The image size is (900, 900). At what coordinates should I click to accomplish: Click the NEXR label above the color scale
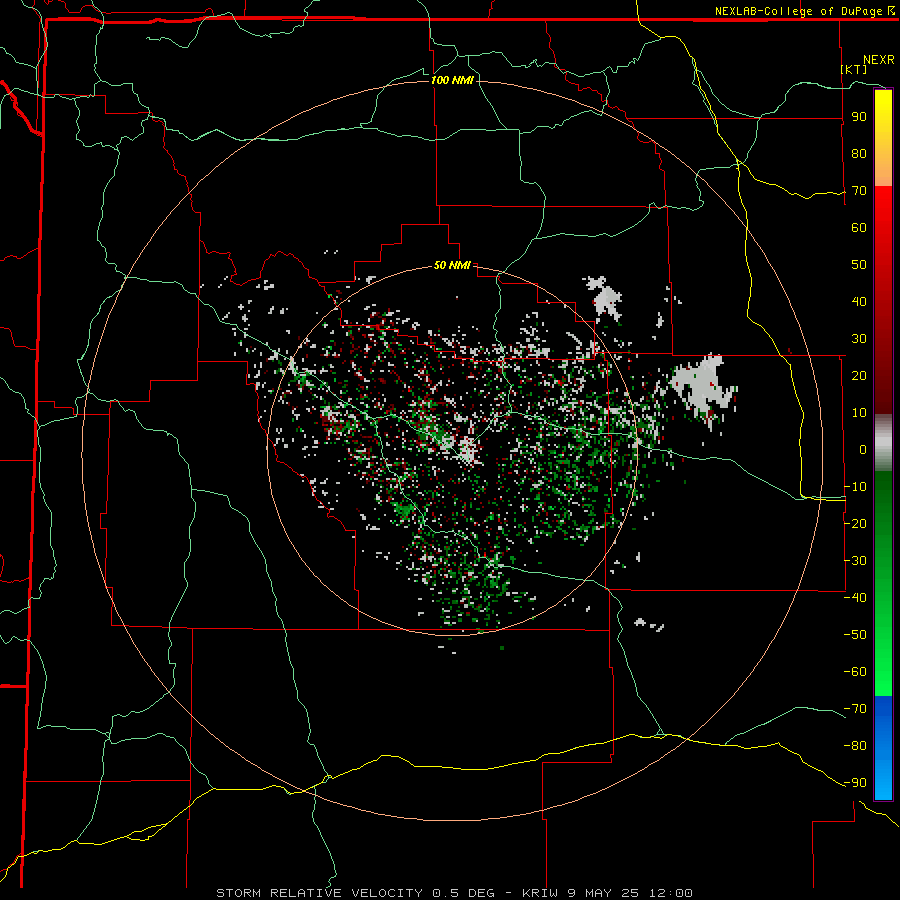click(x=879, y=59)
